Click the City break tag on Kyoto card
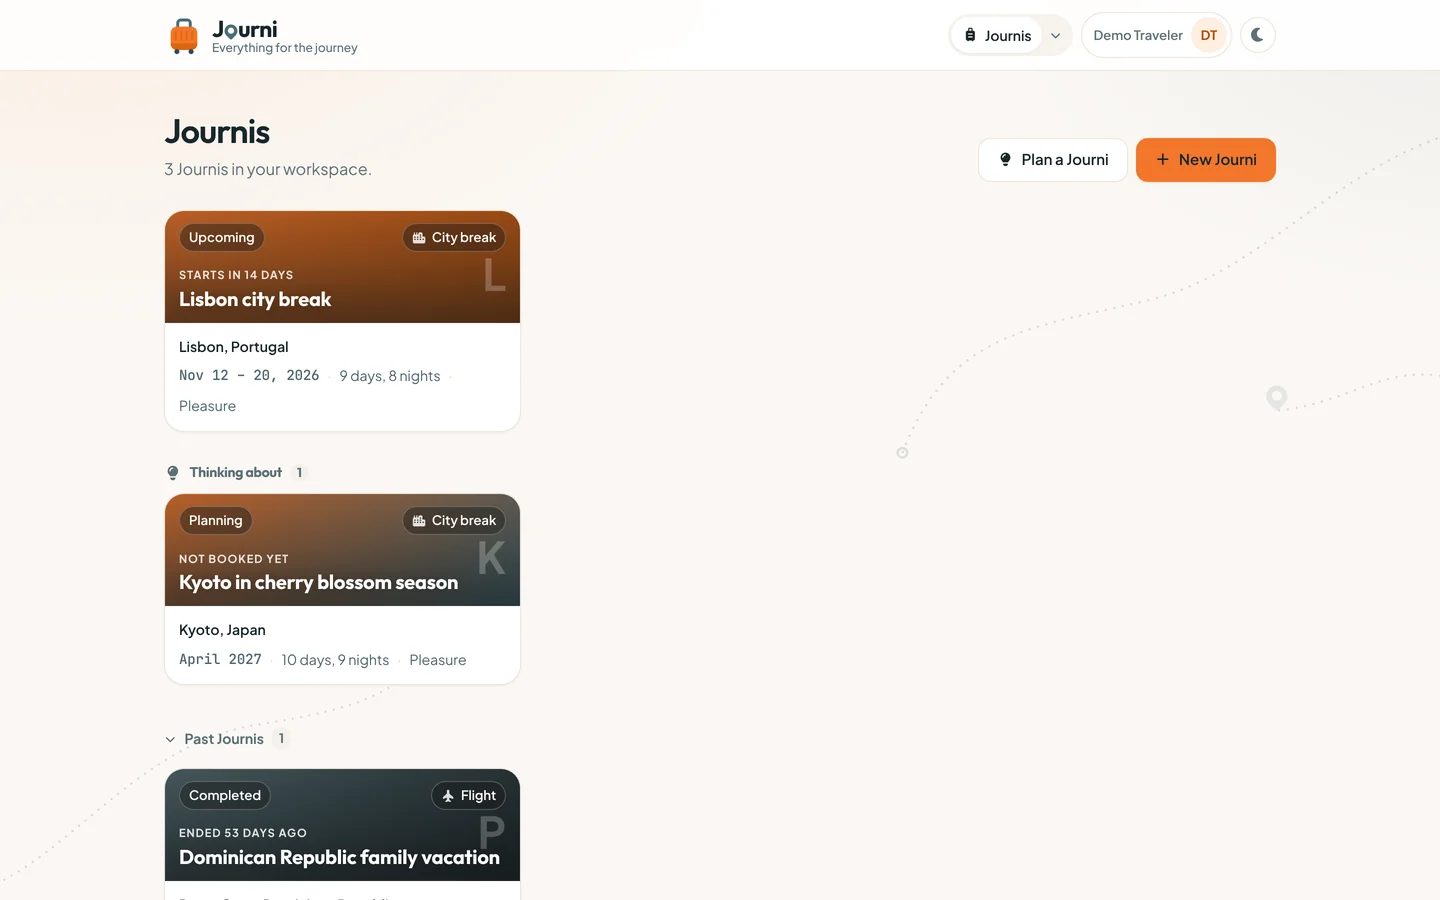Viewport: 1440px width, 900px height. [454, 520]
